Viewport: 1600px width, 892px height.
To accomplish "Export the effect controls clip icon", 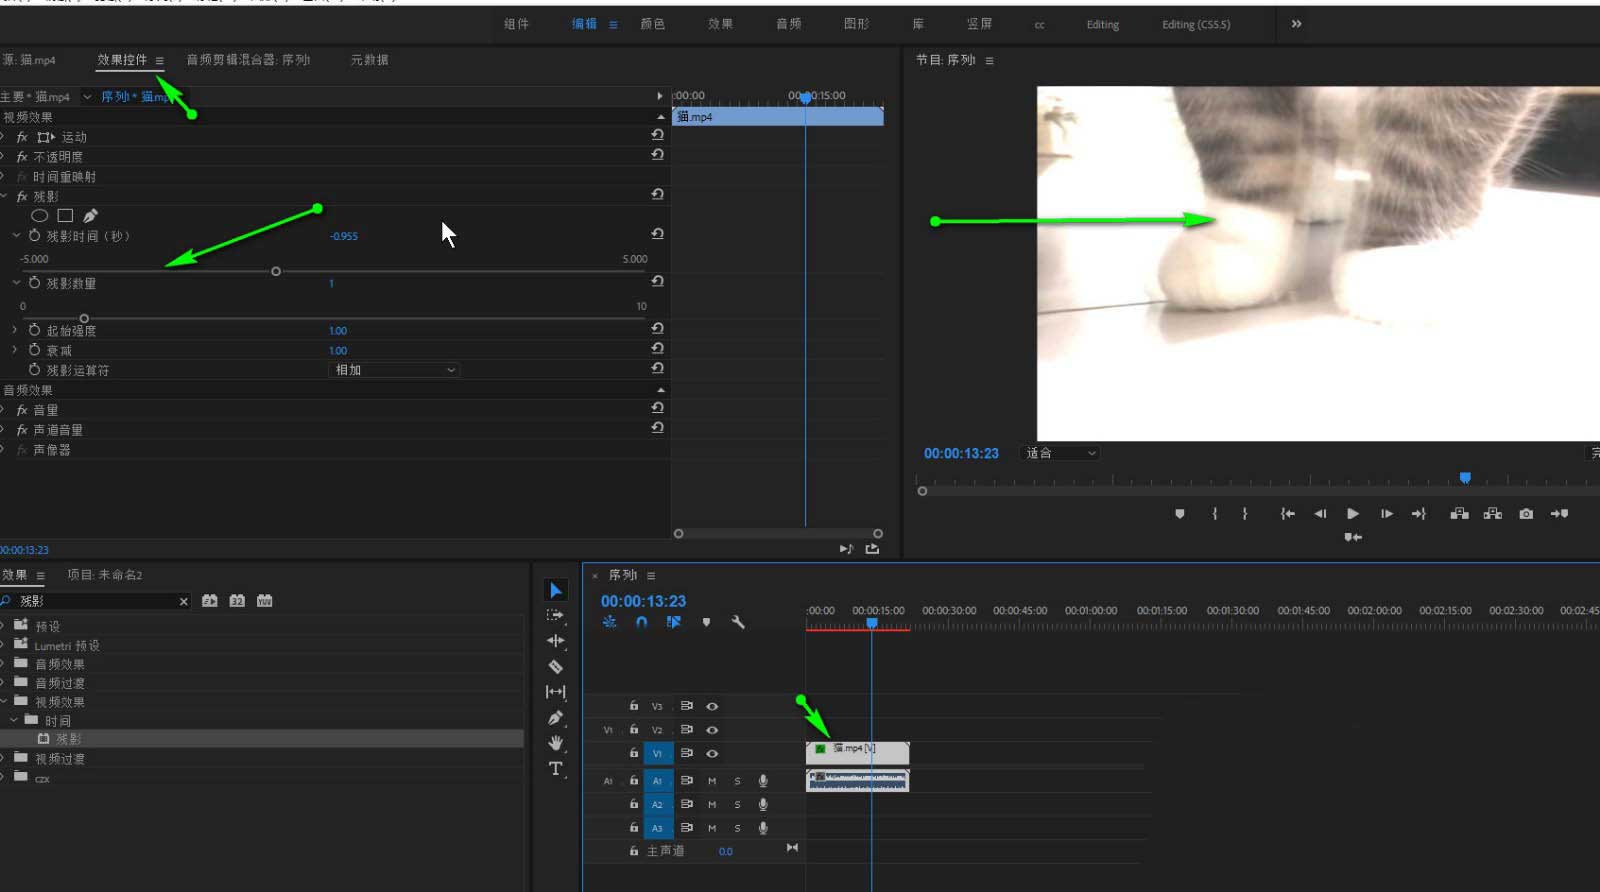I will (x=872, y=549).
